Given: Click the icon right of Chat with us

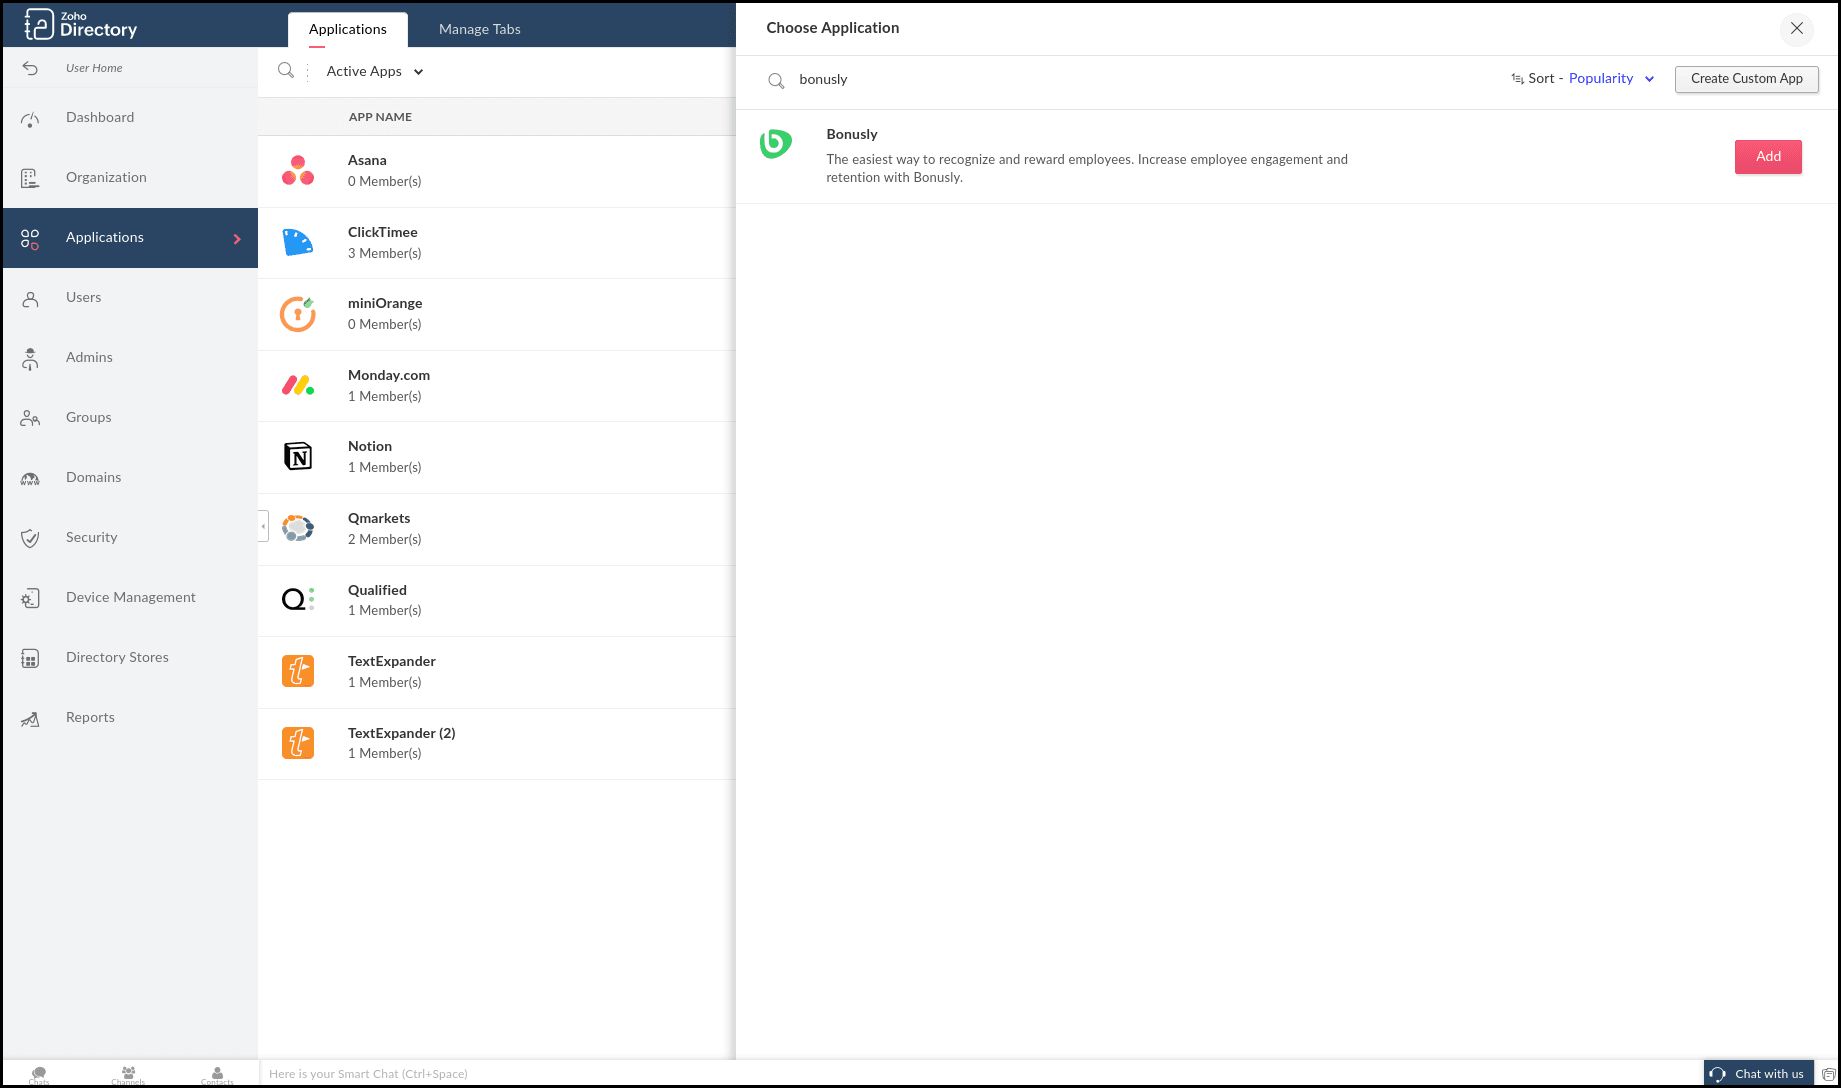Looking at the screenshot, I should tap(1828, 1074).
